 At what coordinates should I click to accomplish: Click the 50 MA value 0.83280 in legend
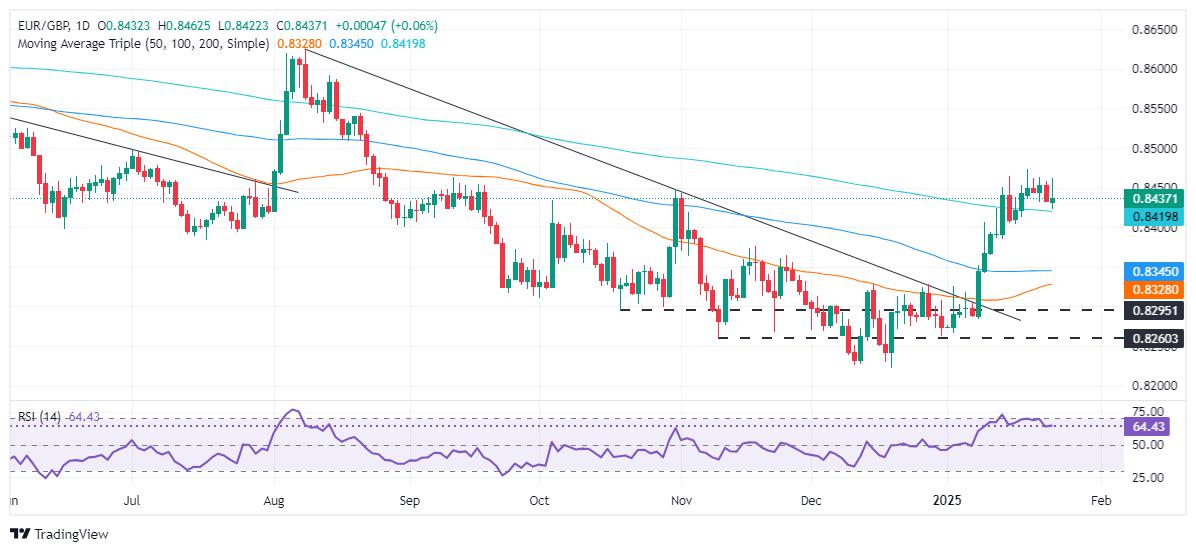(x=299, y=45)
